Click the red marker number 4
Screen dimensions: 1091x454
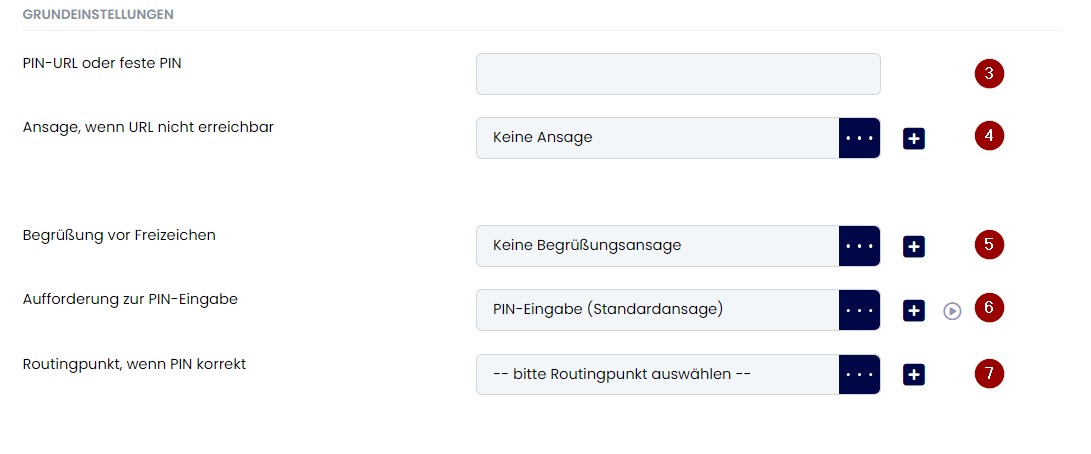pos(989,135)
